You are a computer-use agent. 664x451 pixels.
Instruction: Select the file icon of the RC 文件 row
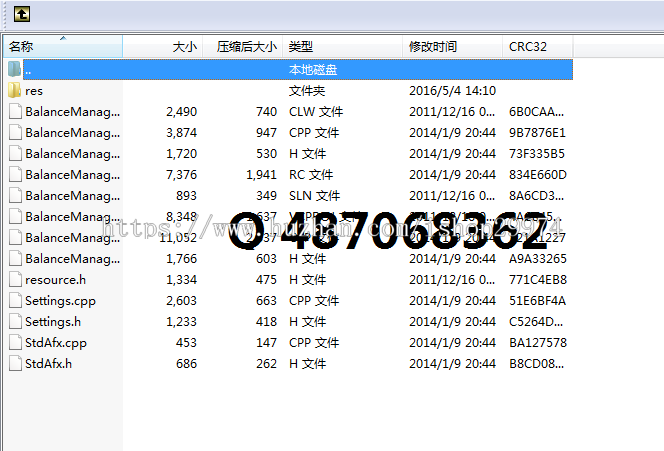pyautogui.click(x=15, y=174)
